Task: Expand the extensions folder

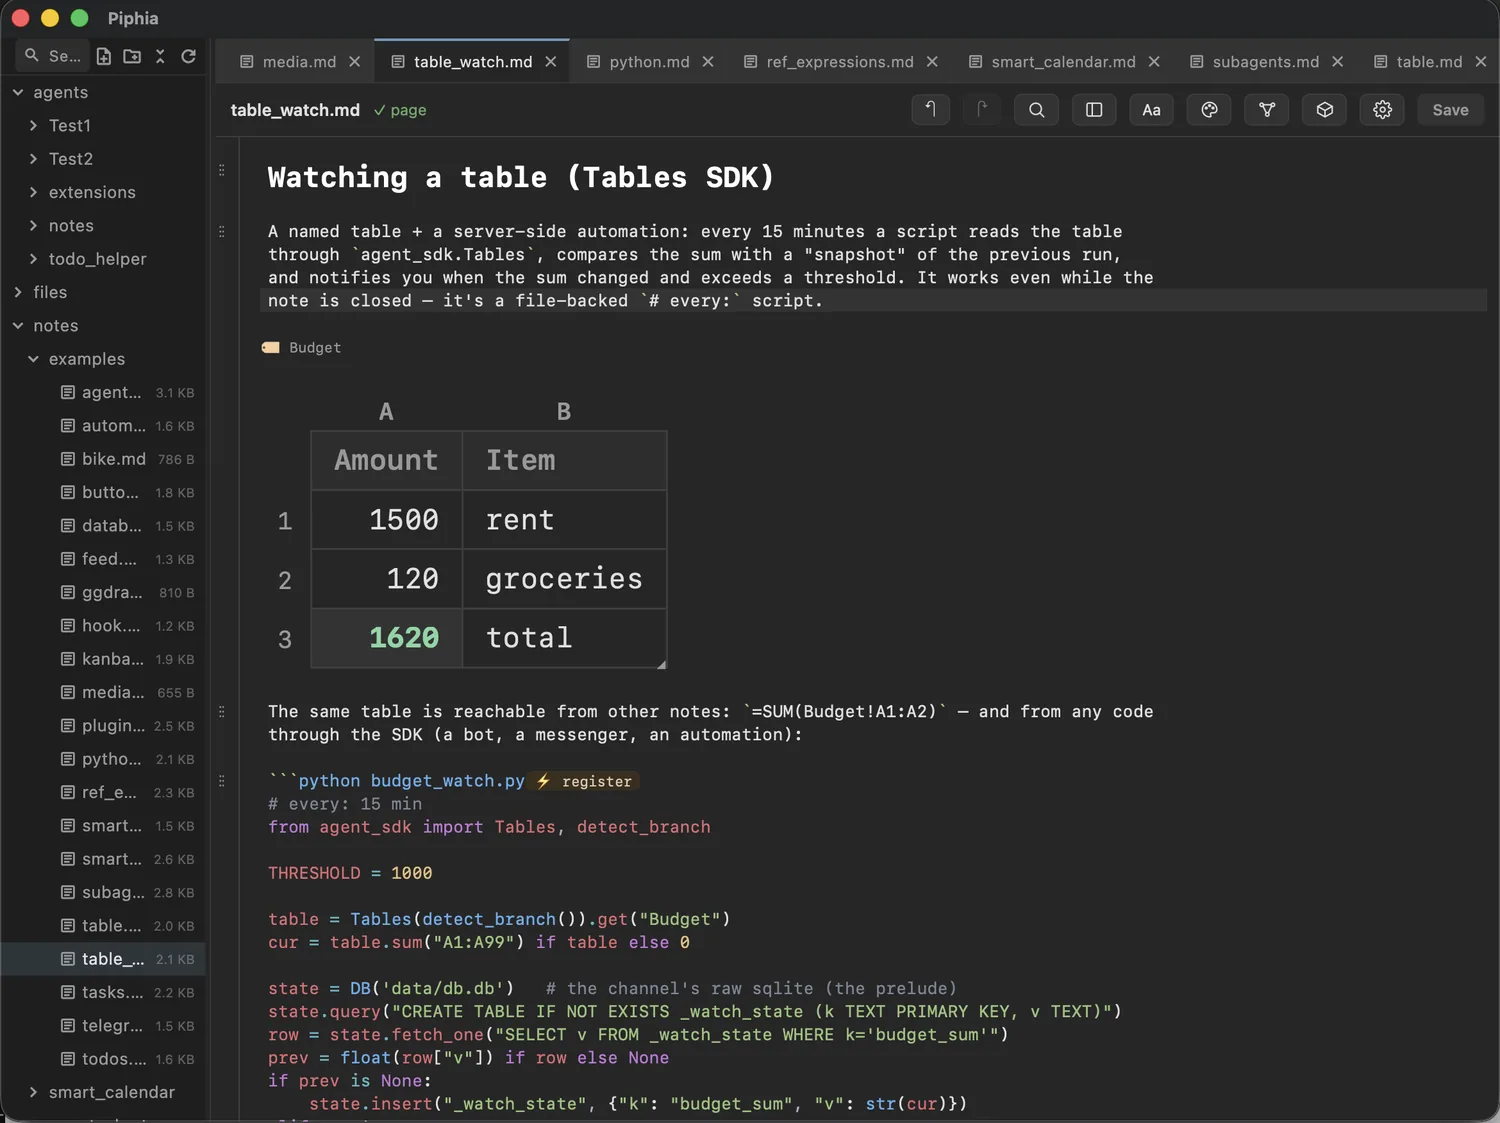Action: [x=34, y=192]
